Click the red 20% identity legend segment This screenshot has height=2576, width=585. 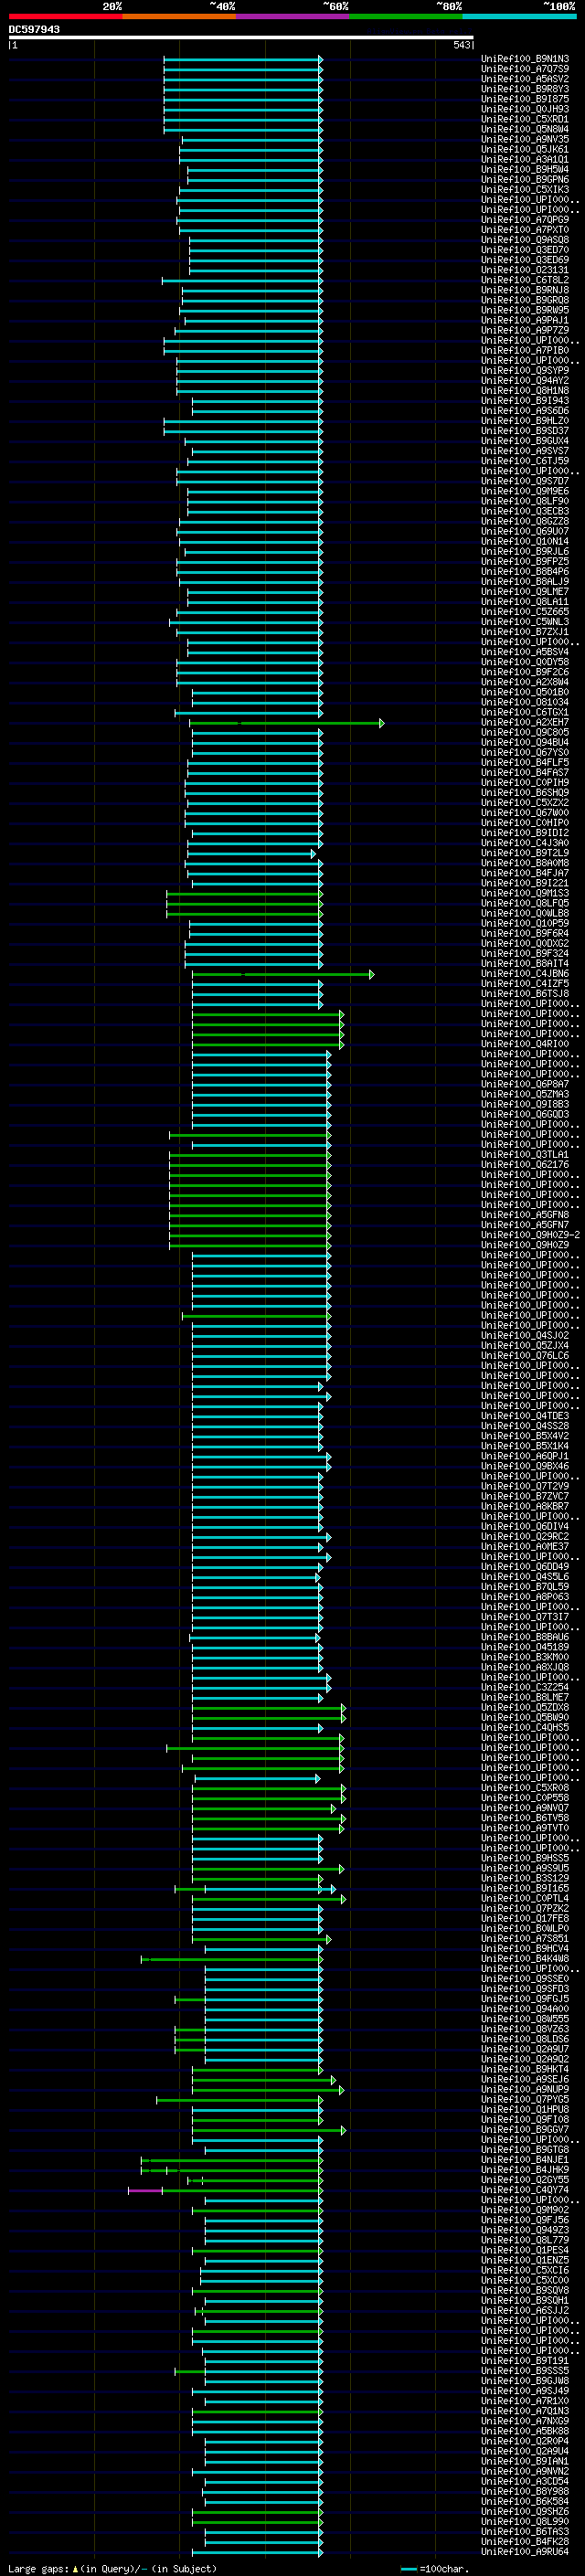[x=66, y=16]
